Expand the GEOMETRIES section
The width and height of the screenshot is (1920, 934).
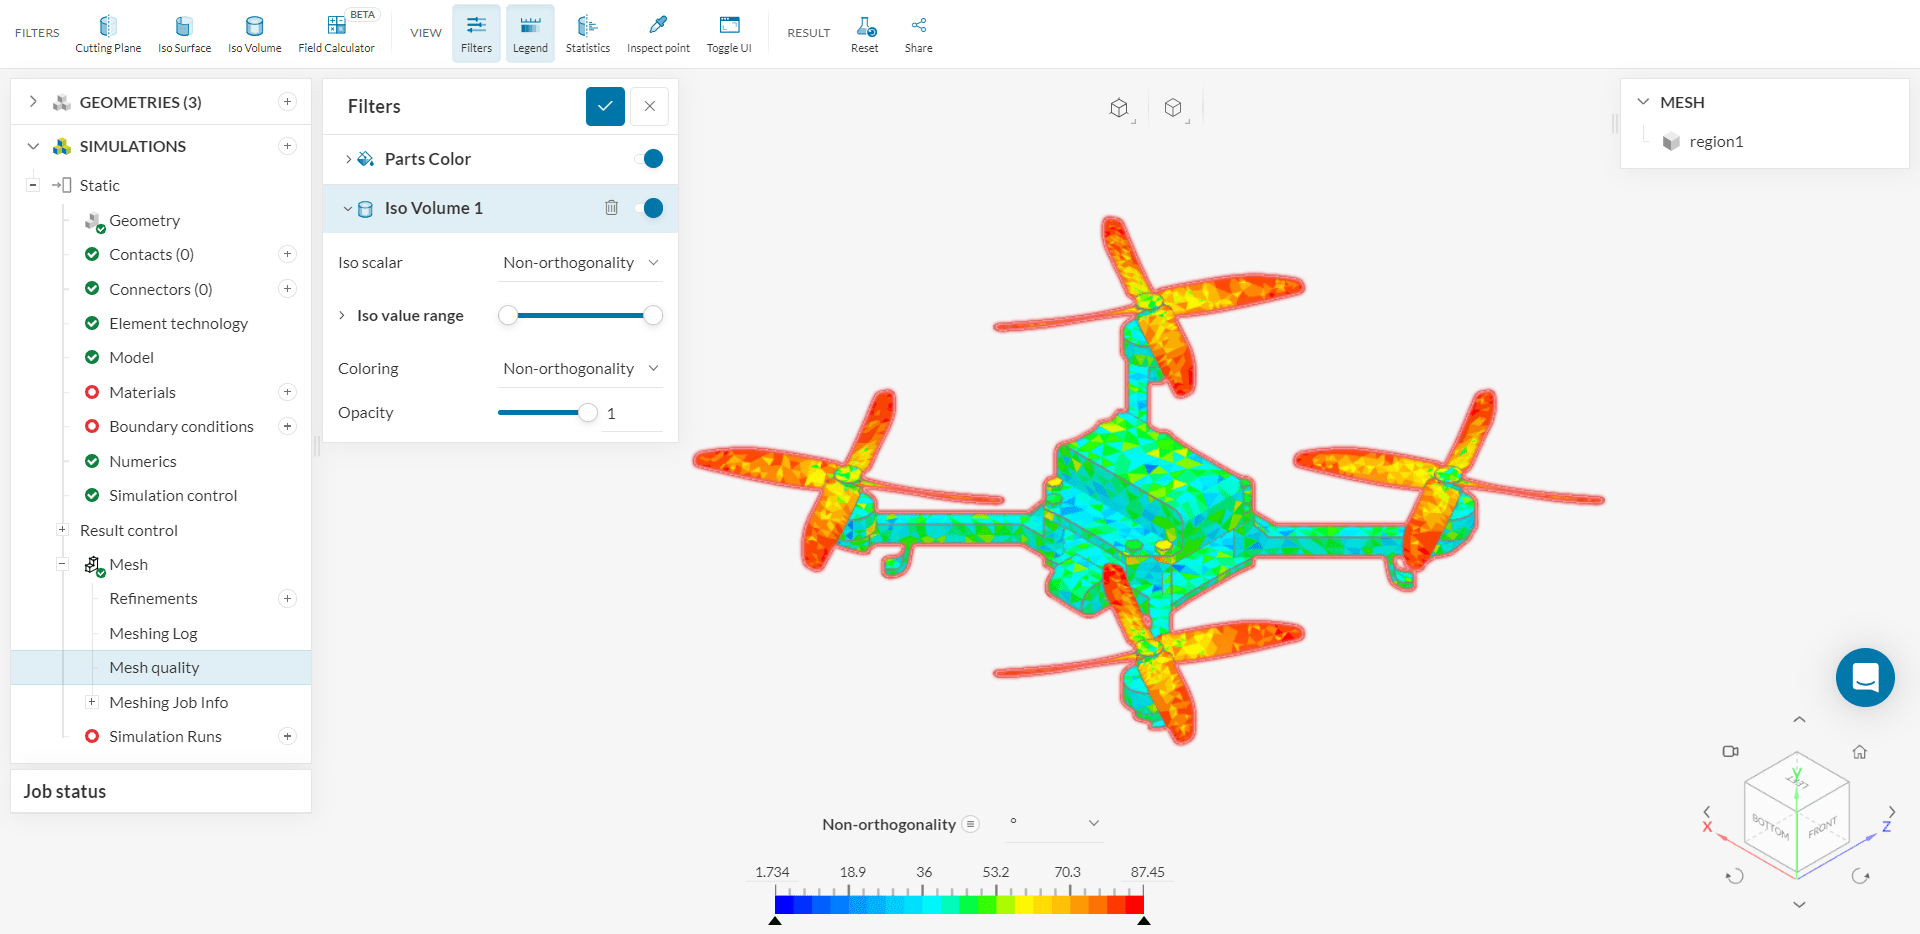[33, 102]
